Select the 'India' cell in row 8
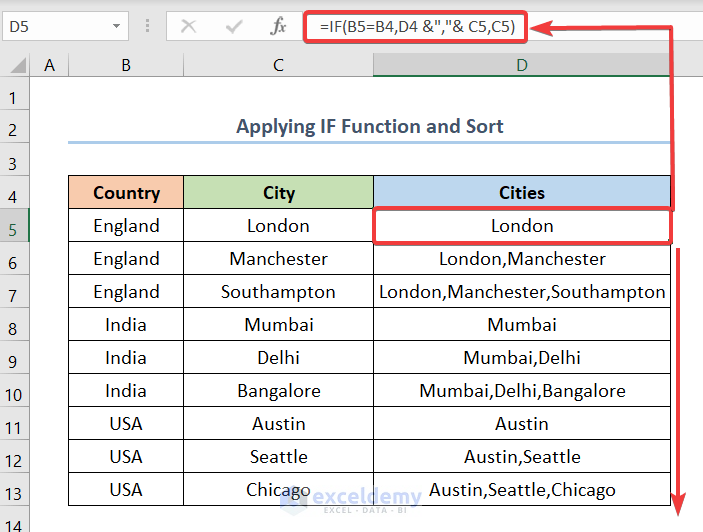The image size is (703, 532). 126,324
